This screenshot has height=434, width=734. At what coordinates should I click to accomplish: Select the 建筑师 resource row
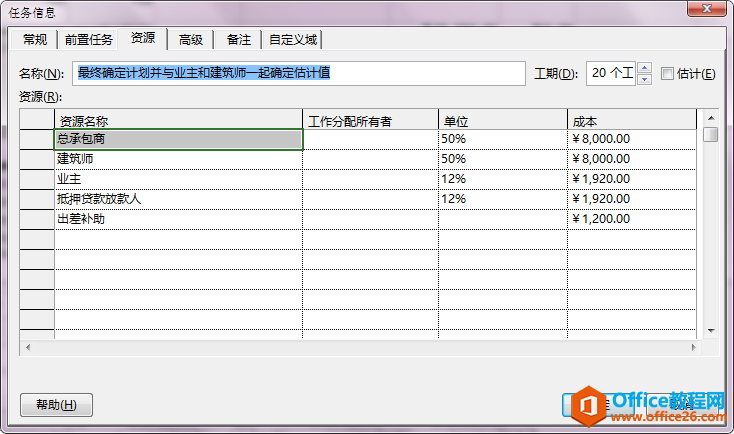(178, 159)
